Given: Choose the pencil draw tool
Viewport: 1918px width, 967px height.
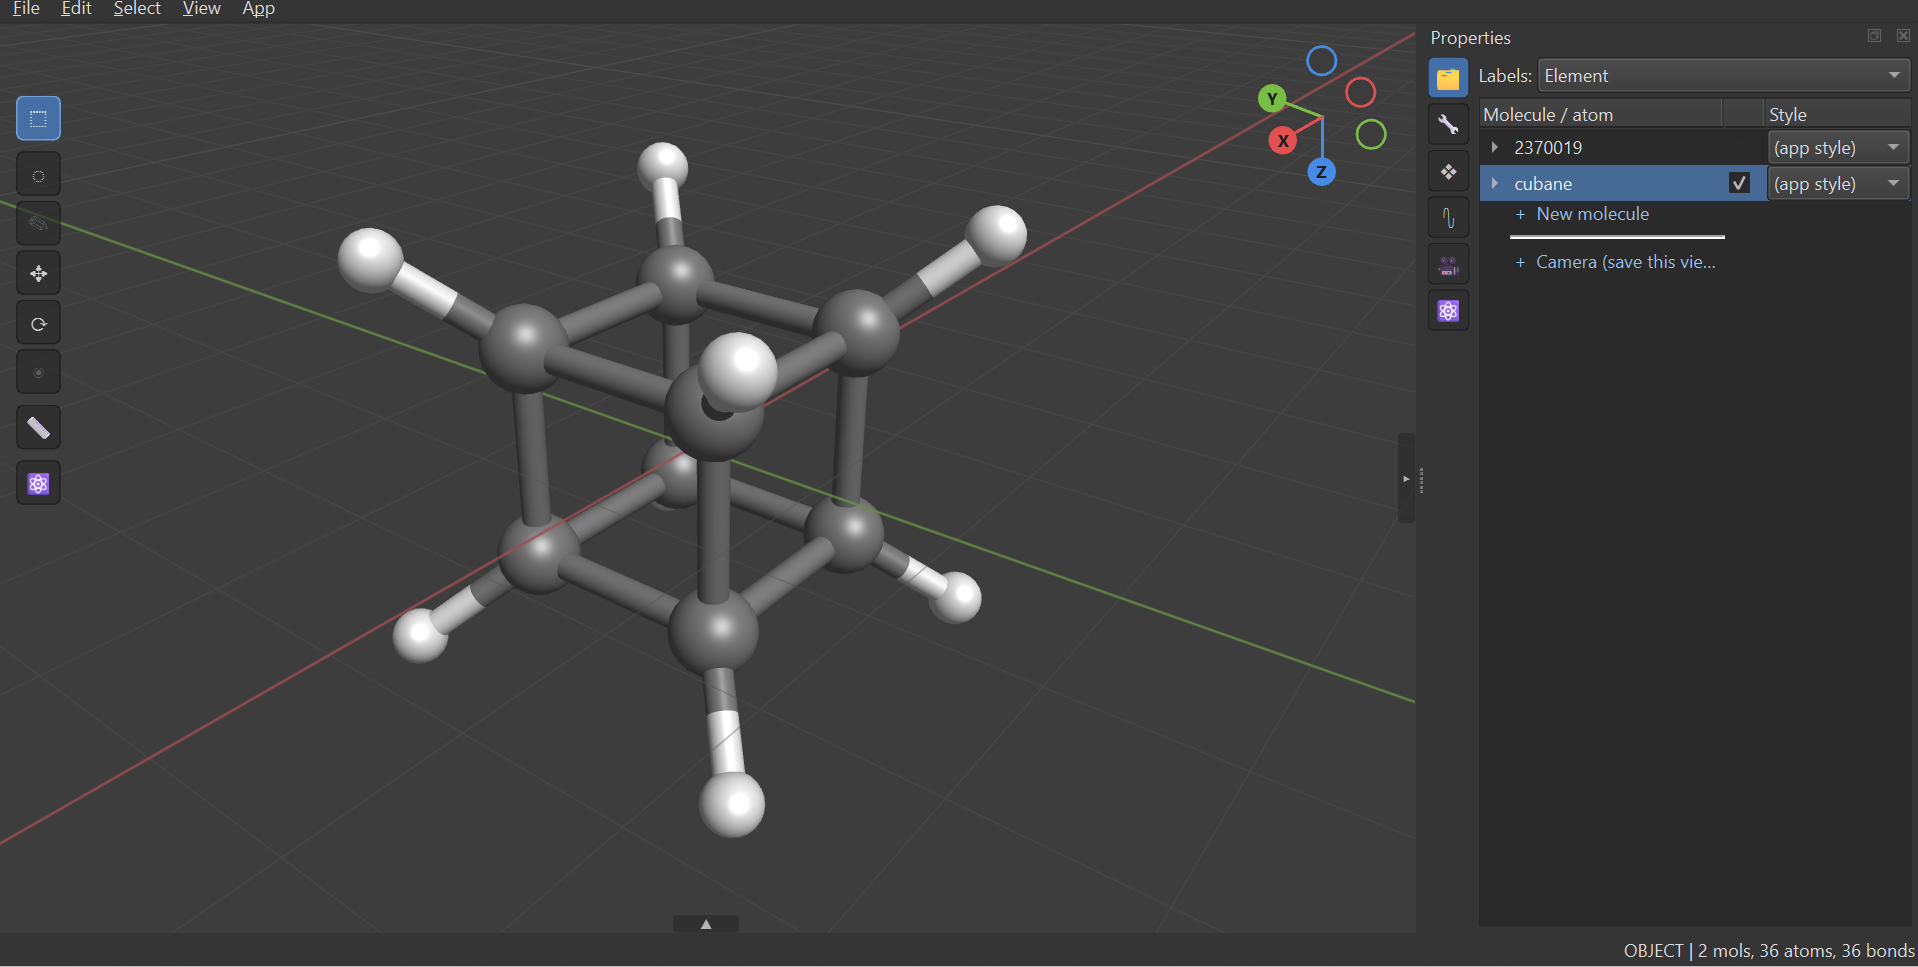Looking at the screenshot, I should pos(38,224).
